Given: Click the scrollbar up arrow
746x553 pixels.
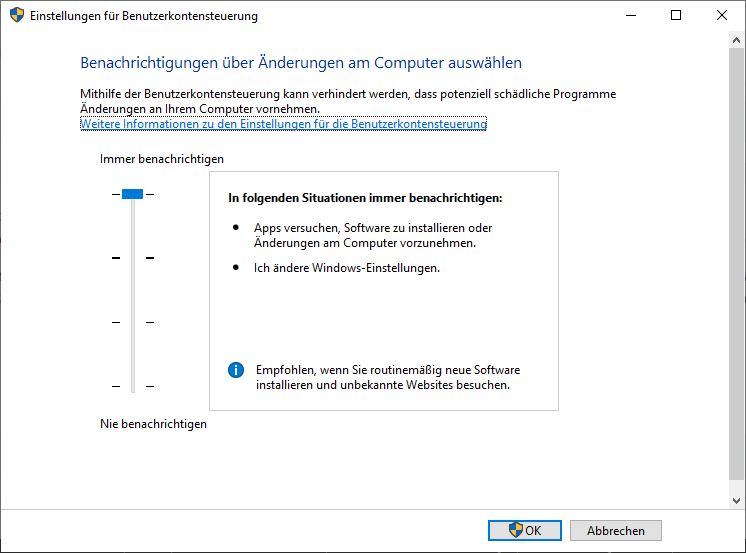Looking at the screenshot, I should (x=736, y=40).
